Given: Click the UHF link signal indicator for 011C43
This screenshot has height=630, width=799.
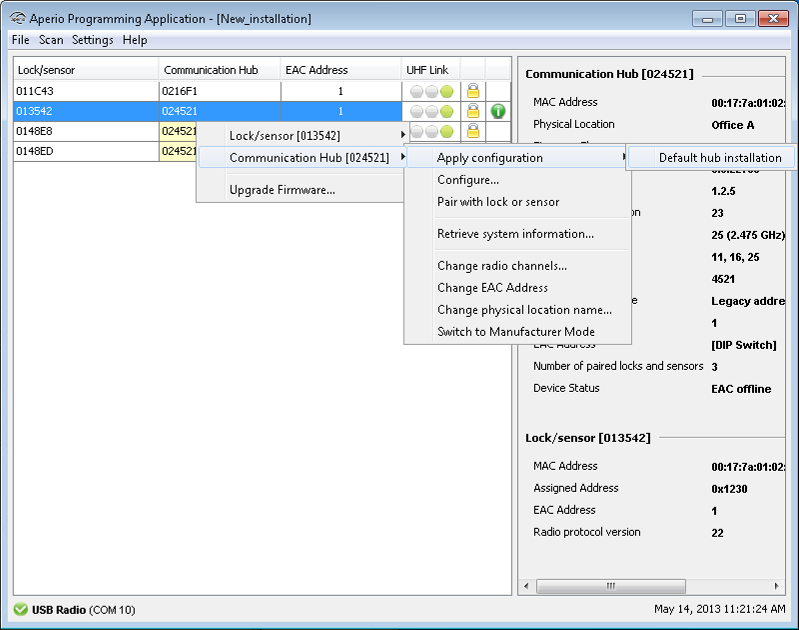Looking at the screenshot, I should tap(432, 91).
